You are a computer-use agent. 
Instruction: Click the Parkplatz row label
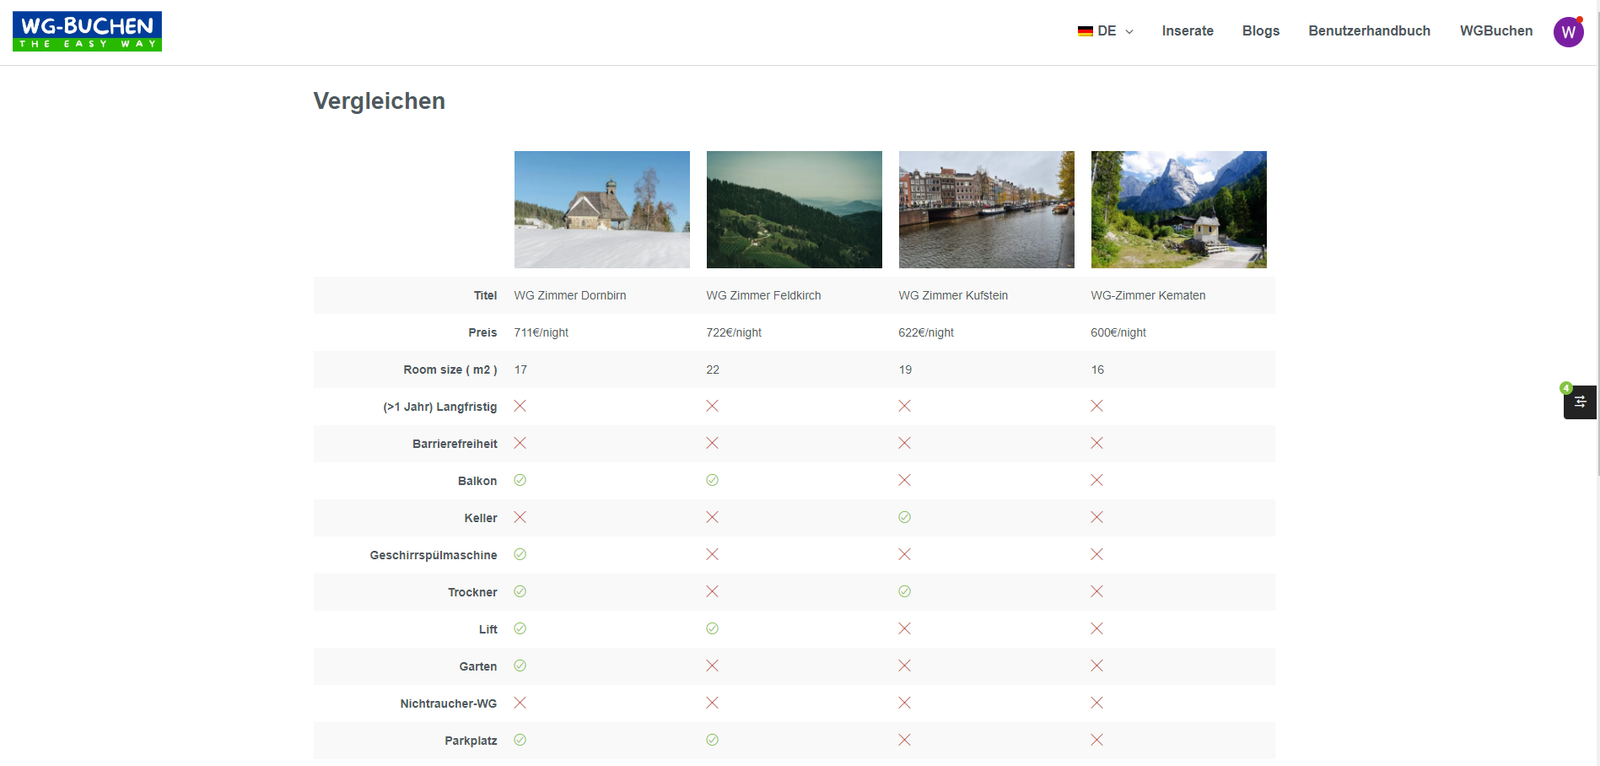click(471, 741)
